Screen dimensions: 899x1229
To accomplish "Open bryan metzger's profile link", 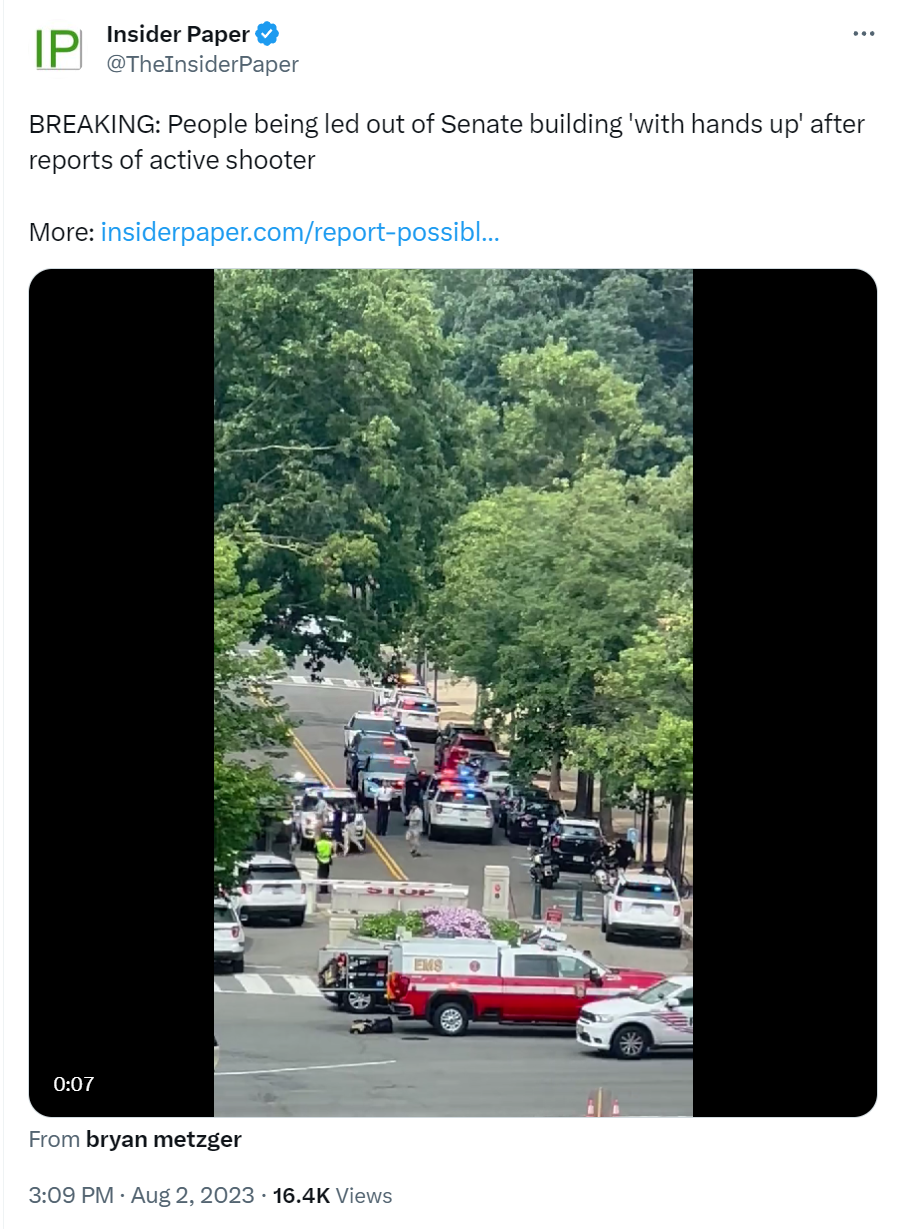I will pyautogui.click(x=163, y=1139).
